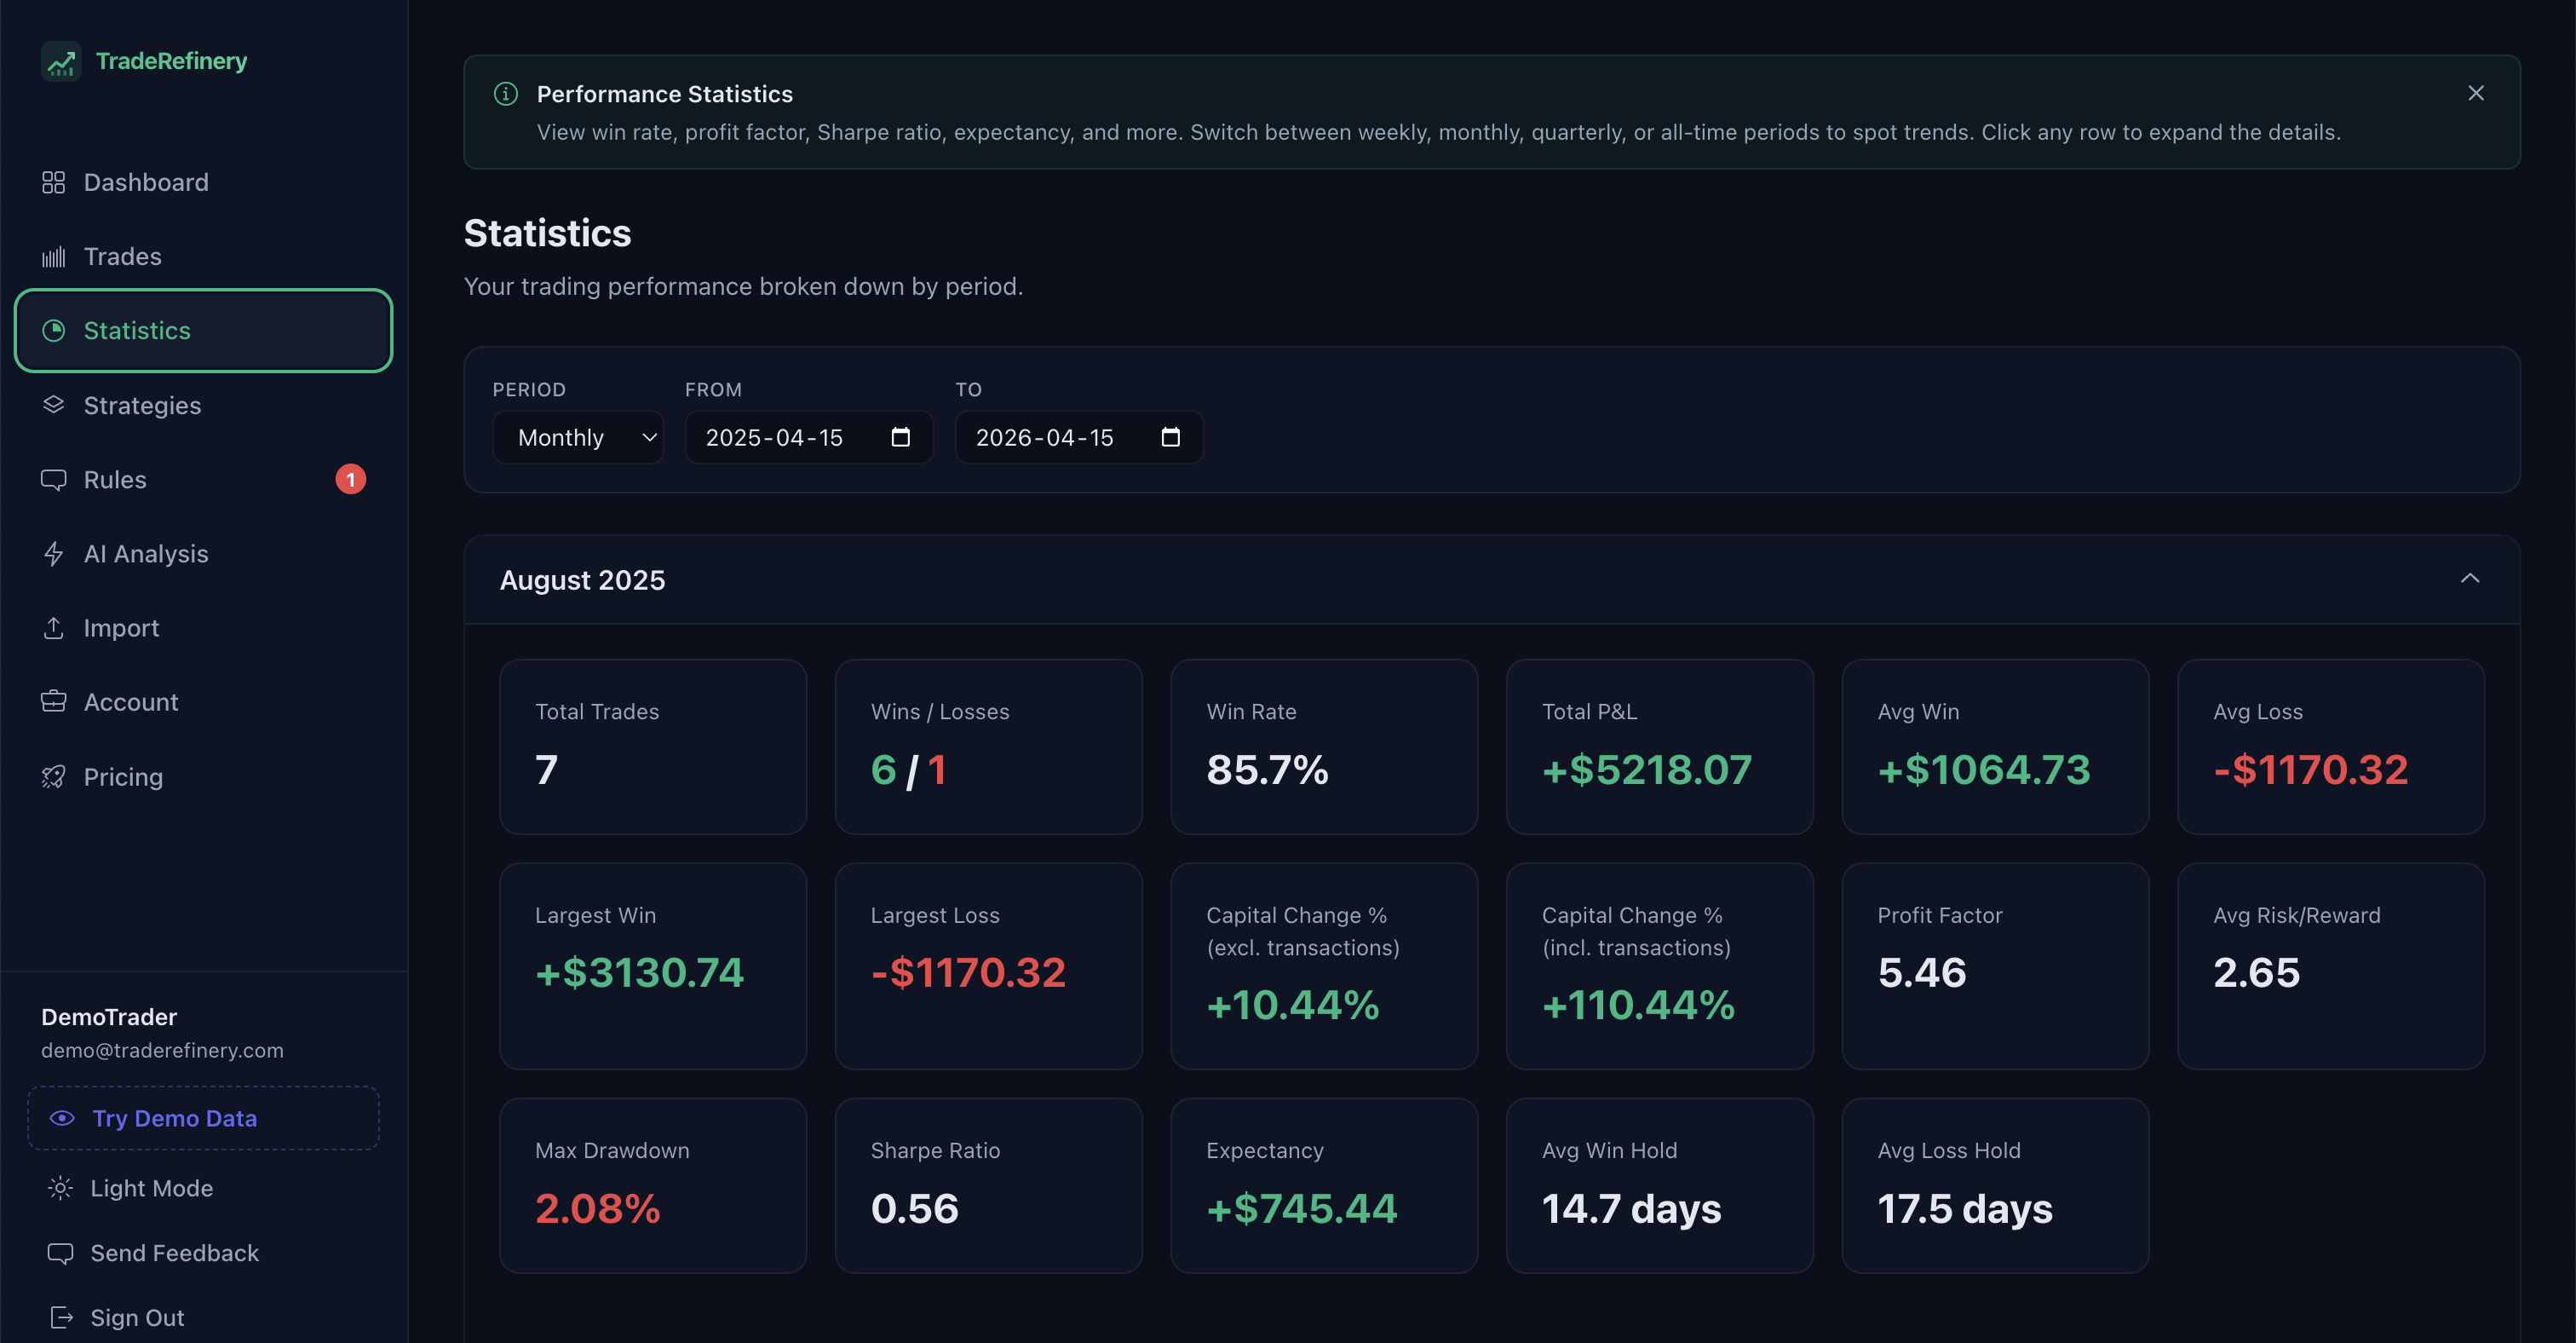The width and height of the screenshot is (2576, 1343).
Task: Click Expectancy value +$745.44
Action: click(1301, 1209)
